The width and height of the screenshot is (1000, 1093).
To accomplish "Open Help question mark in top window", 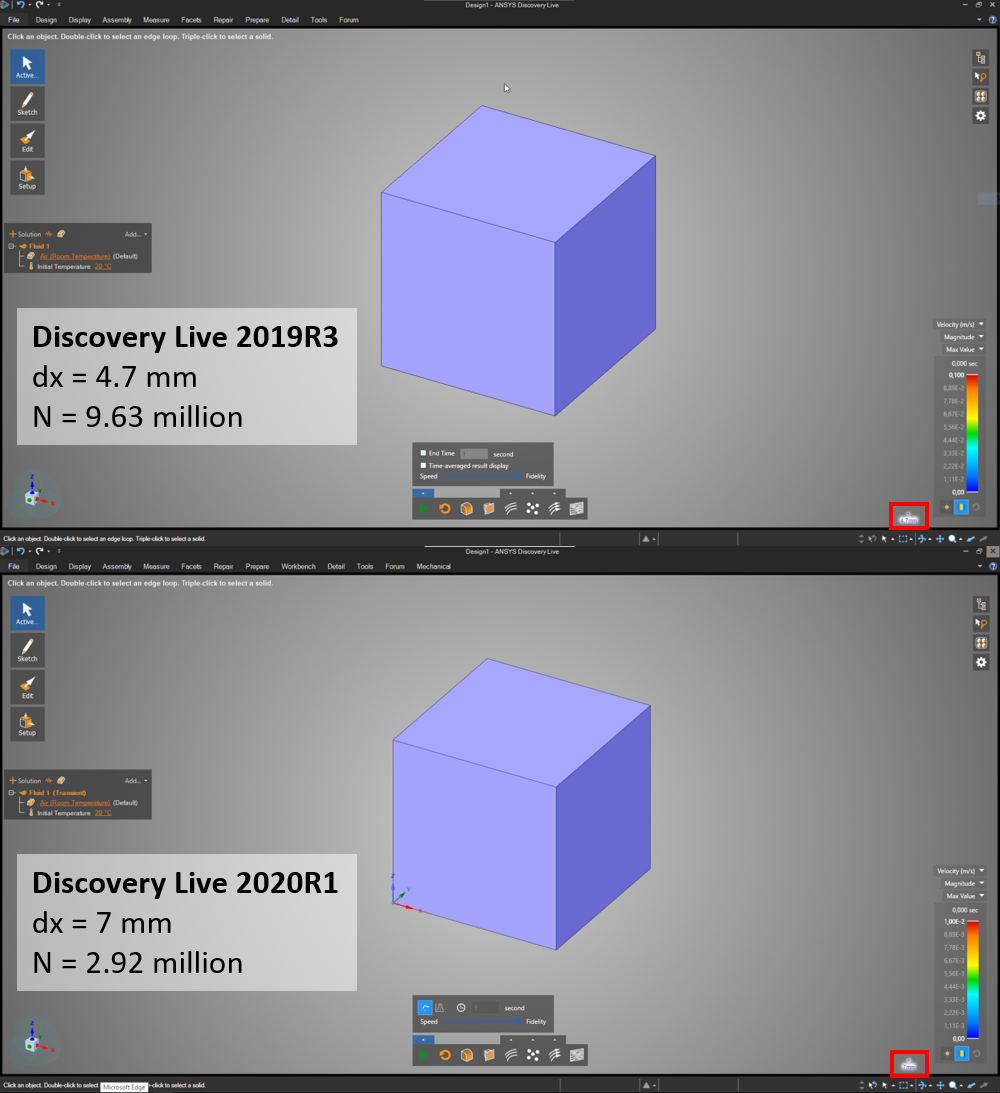I will [x=992, y=20].
